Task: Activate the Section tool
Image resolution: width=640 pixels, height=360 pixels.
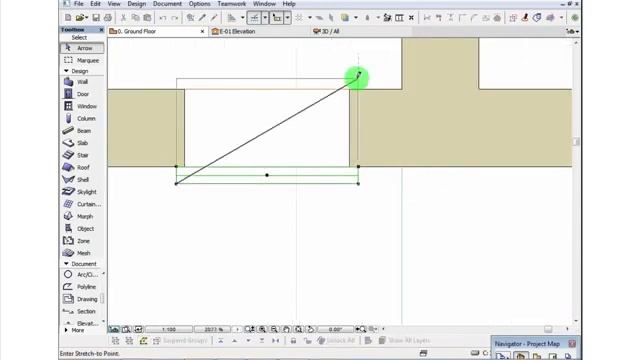Action: coord(82,311)
